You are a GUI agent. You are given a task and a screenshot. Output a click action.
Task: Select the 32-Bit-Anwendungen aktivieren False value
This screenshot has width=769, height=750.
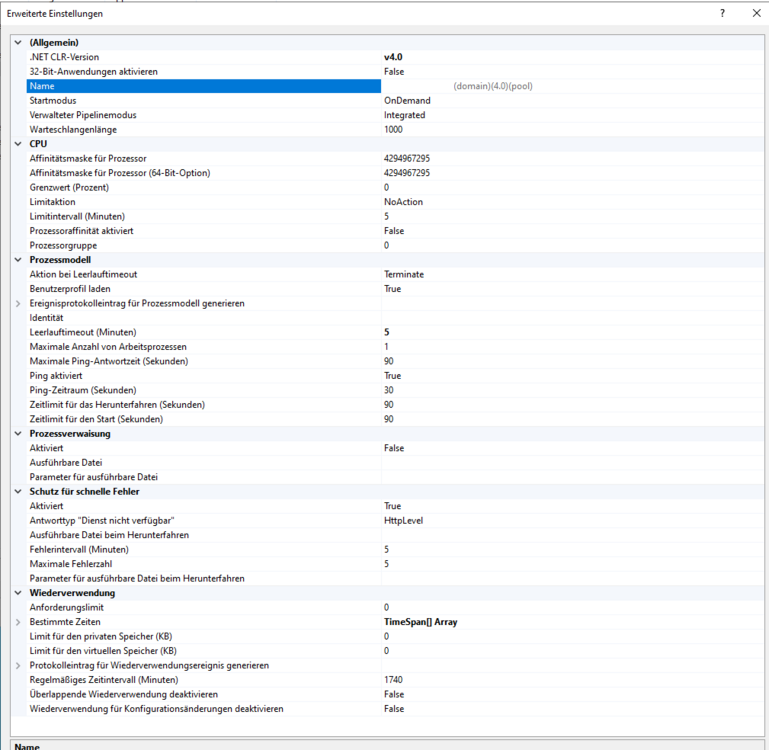394,72
